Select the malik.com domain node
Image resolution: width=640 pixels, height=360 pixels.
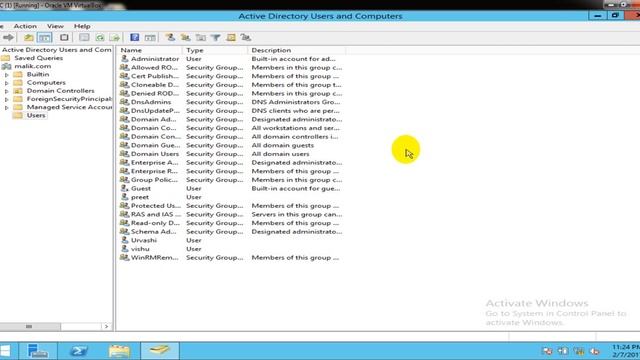33,66
